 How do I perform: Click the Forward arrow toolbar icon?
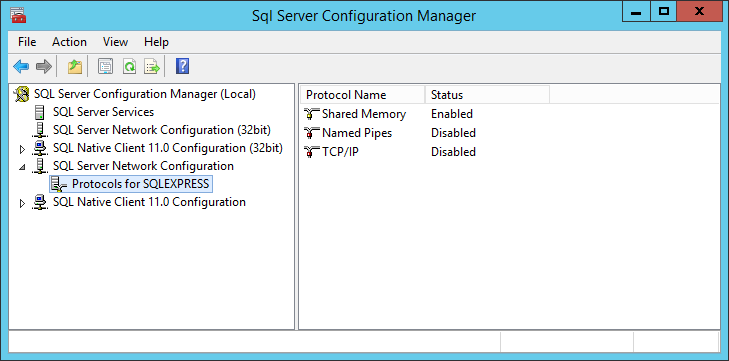tap(44, 67)
